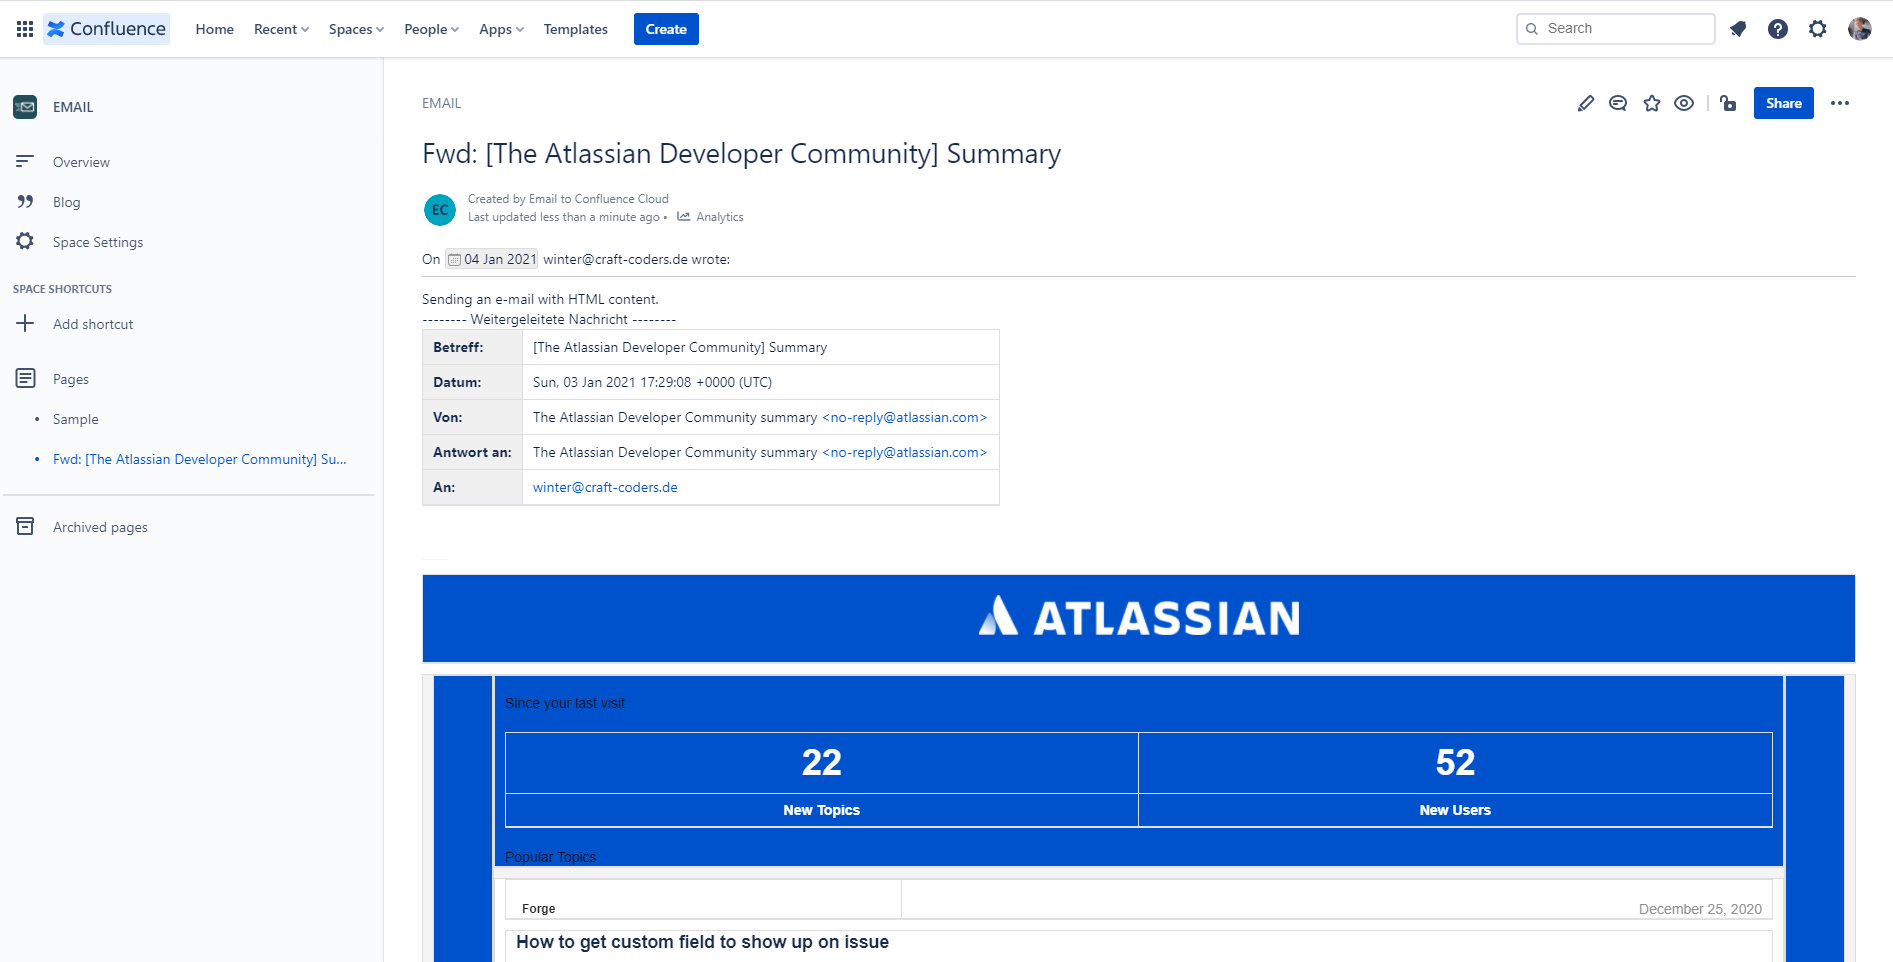This screenshot has width=1893, height=962.
Task: Click no-reply@atlassian.com in Antwort an row
Action: coord(904,452)
